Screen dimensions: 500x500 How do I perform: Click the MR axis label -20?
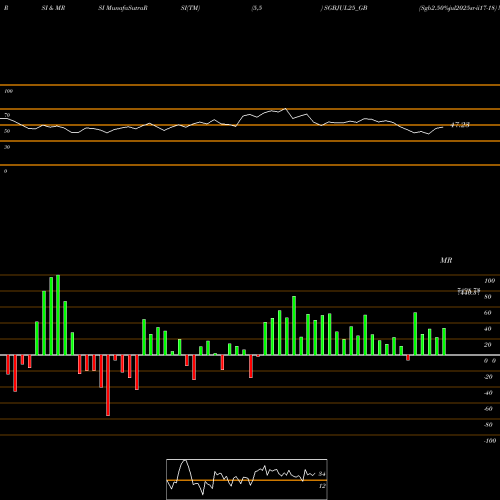pos(488,377)
